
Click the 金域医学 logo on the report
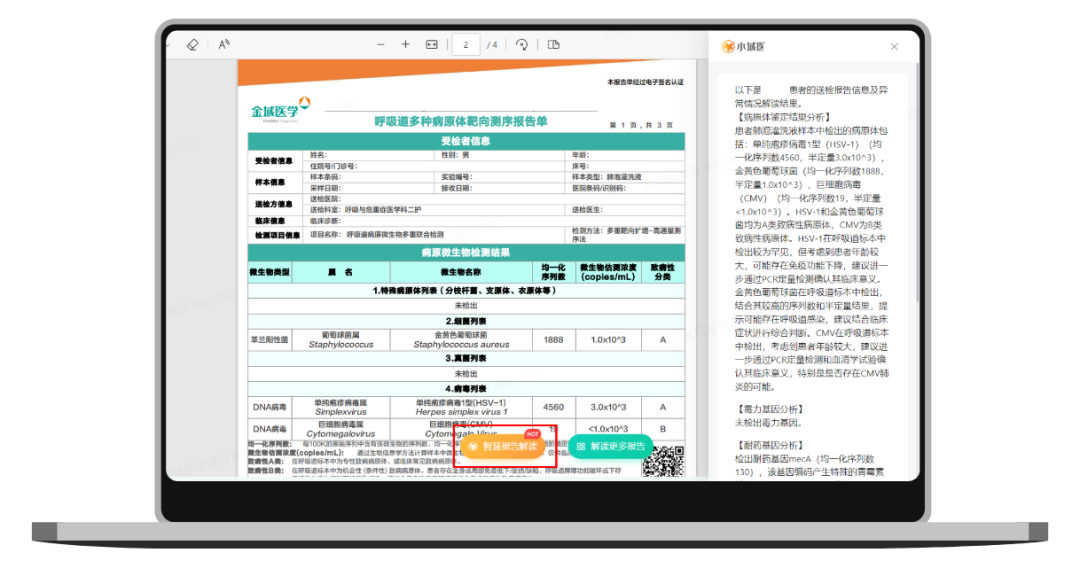click(x=280, y=110)
